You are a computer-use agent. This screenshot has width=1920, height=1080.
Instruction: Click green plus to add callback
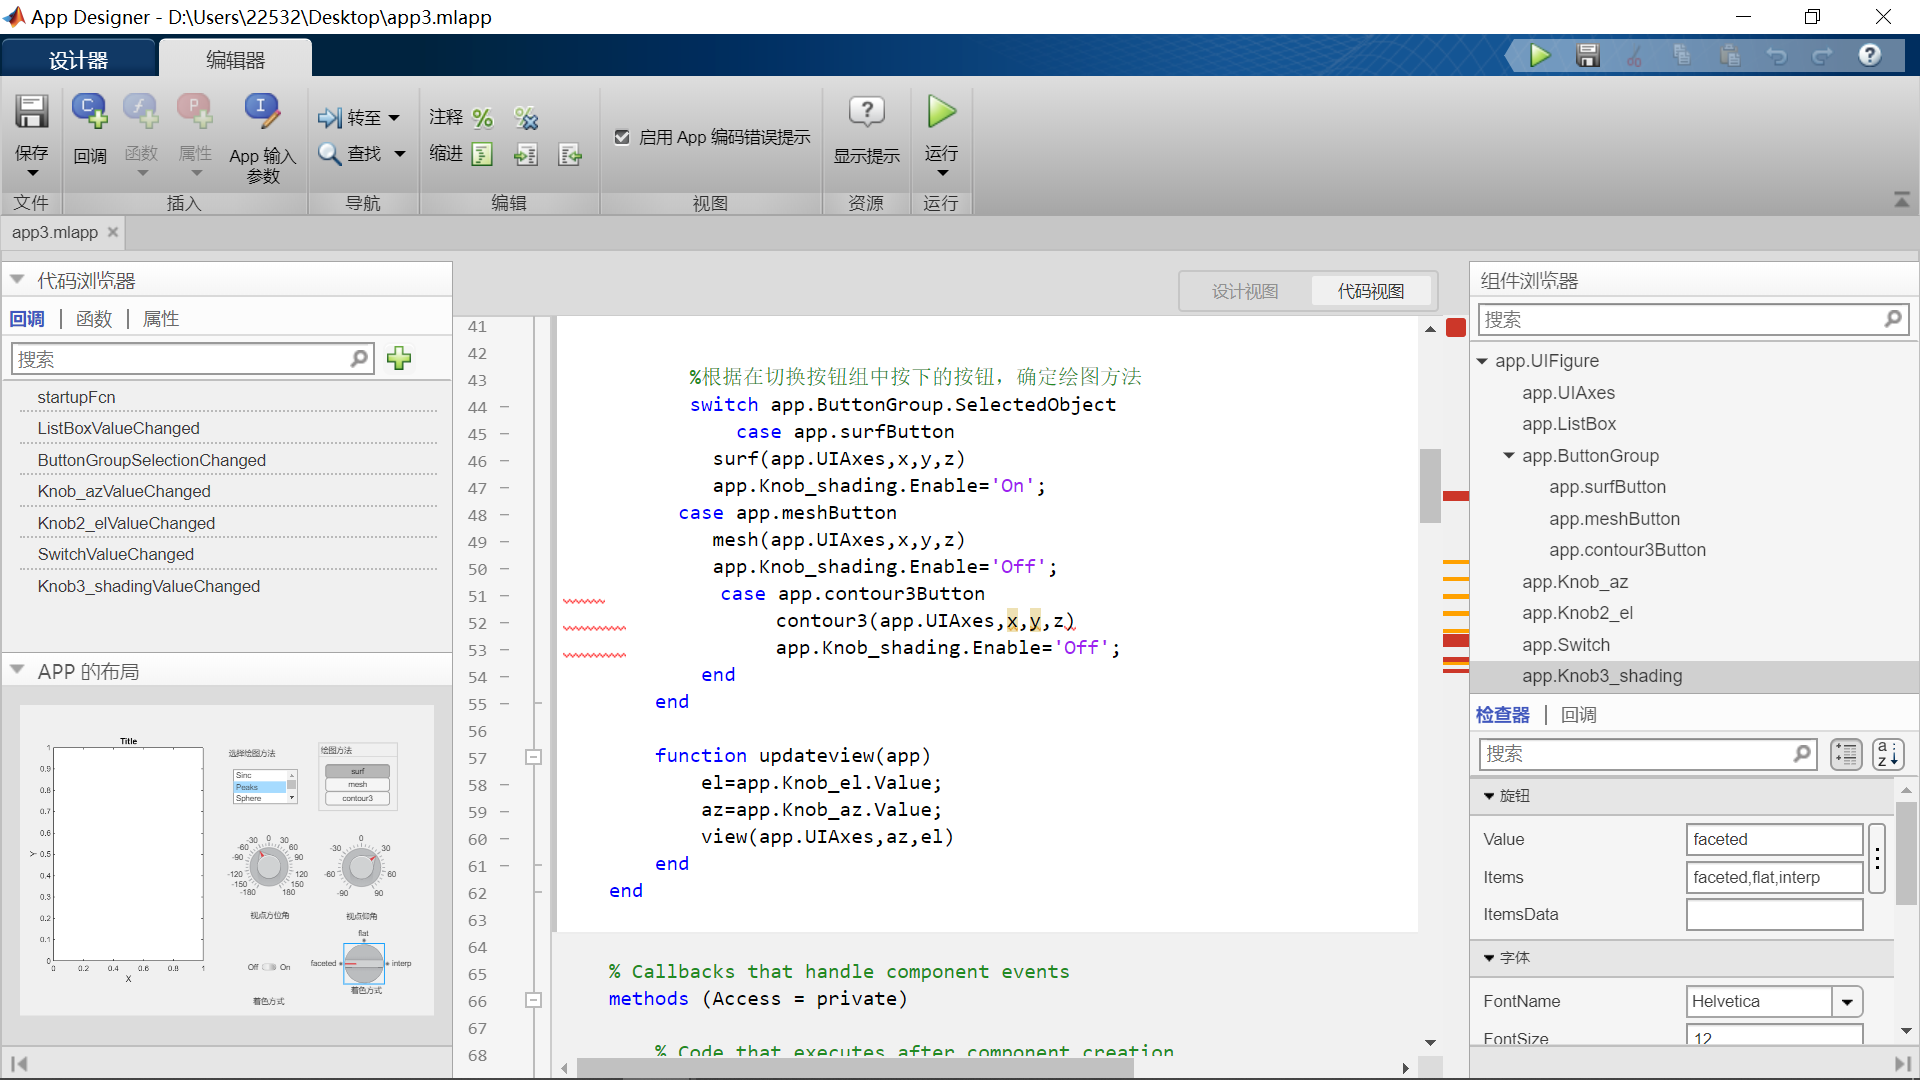(399, 358)
